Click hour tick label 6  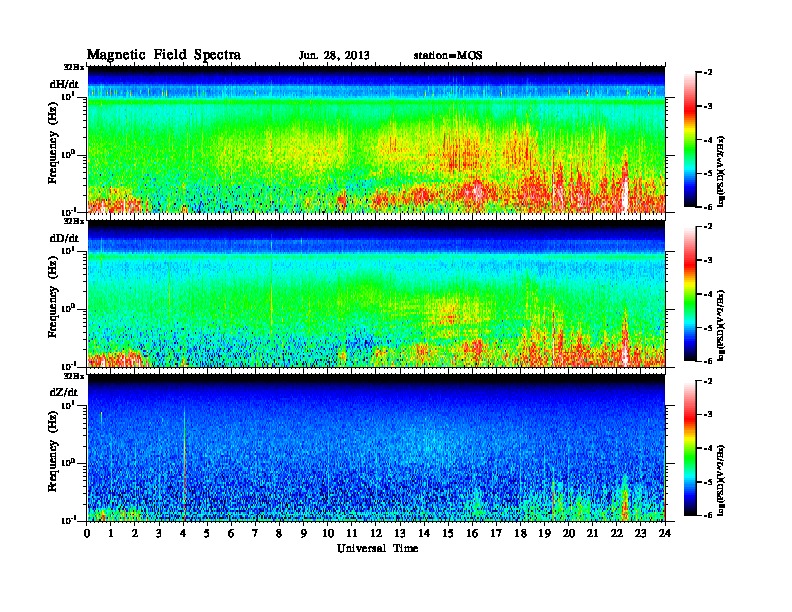click(x=232, y=534)
